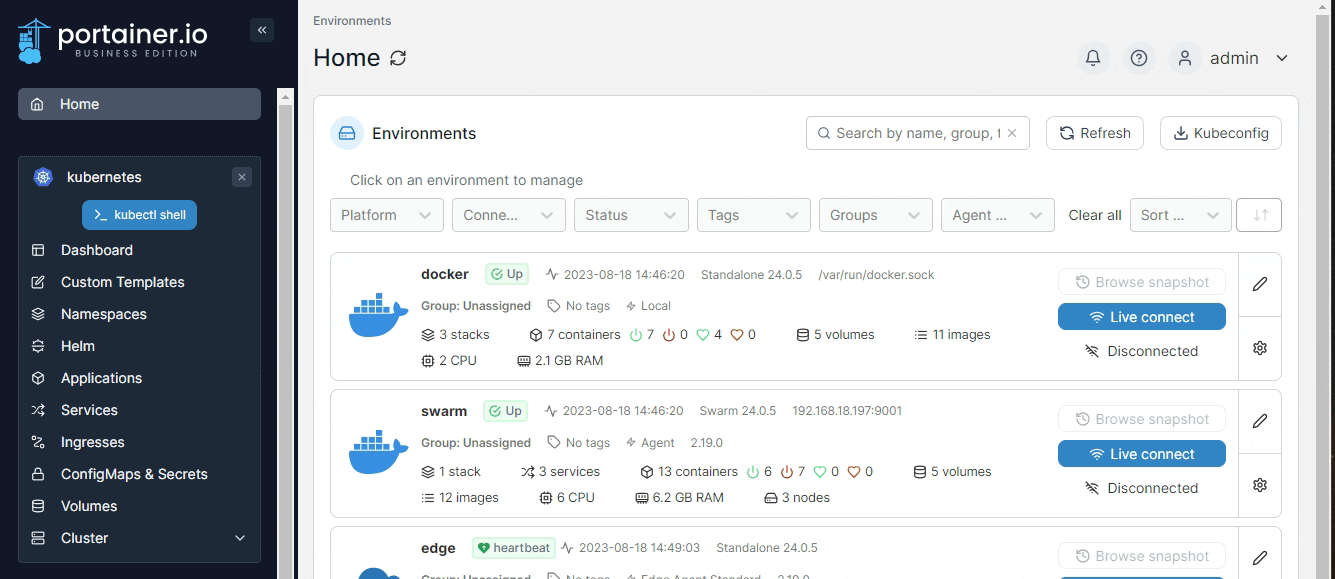This screenshot has height=579, width=1335.
Task: Open the Groups filter dropdown
Action: pos(874,215)
